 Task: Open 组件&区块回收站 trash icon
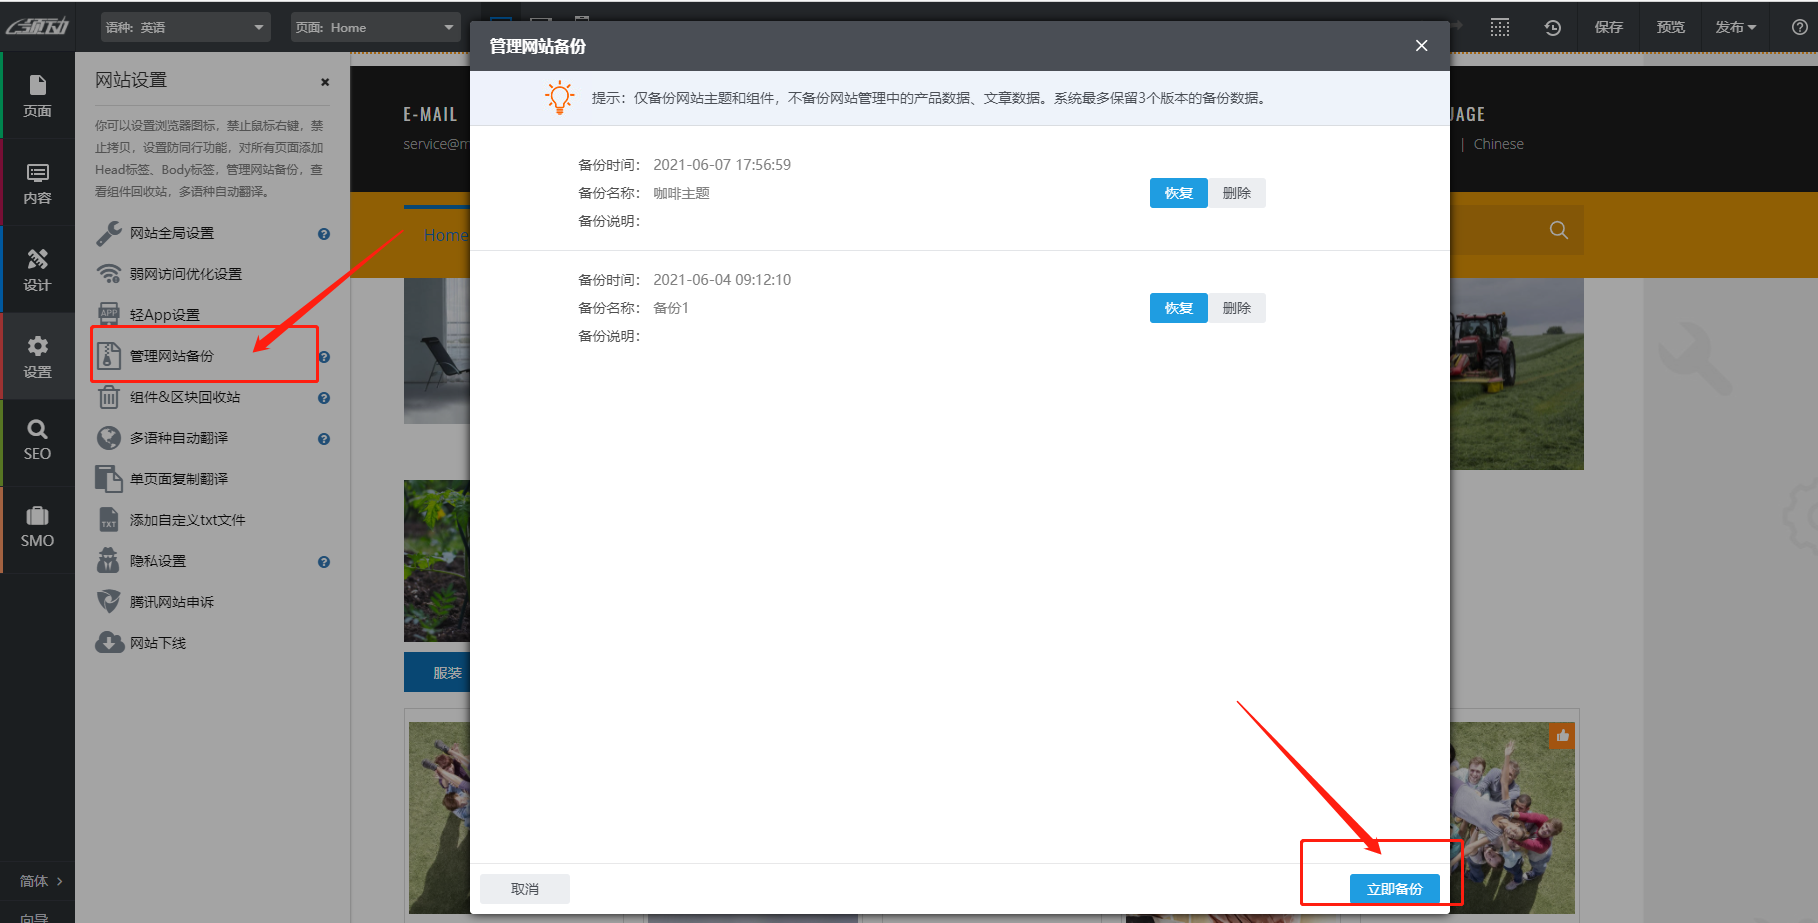pos(108,397)
